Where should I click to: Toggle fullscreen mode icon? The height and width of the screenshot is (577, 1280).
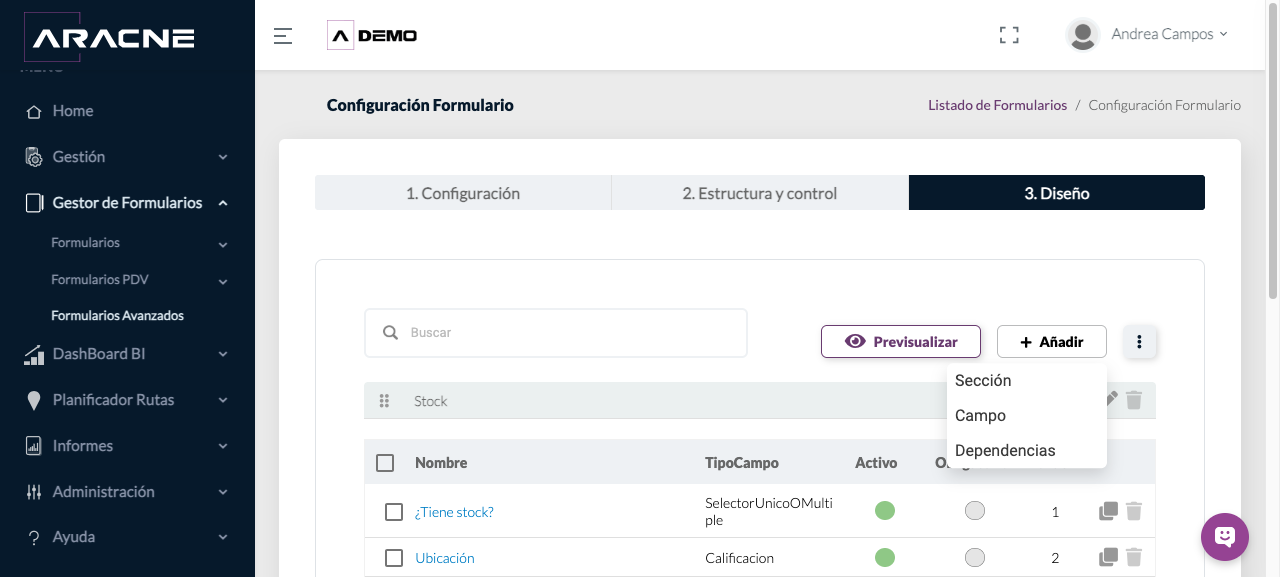tap(1009, 35)
